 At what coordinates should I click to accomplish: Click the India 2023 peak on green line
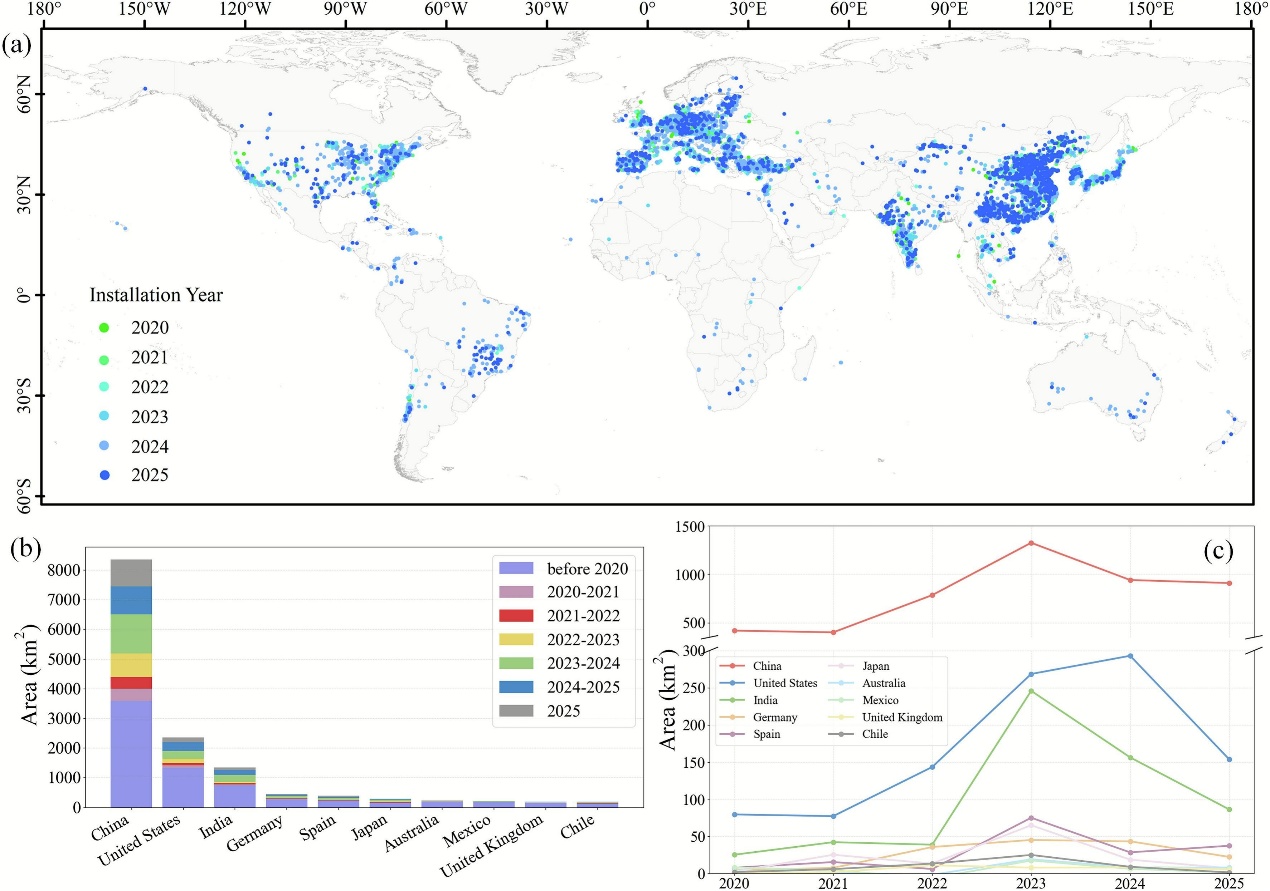point(1030,691)
